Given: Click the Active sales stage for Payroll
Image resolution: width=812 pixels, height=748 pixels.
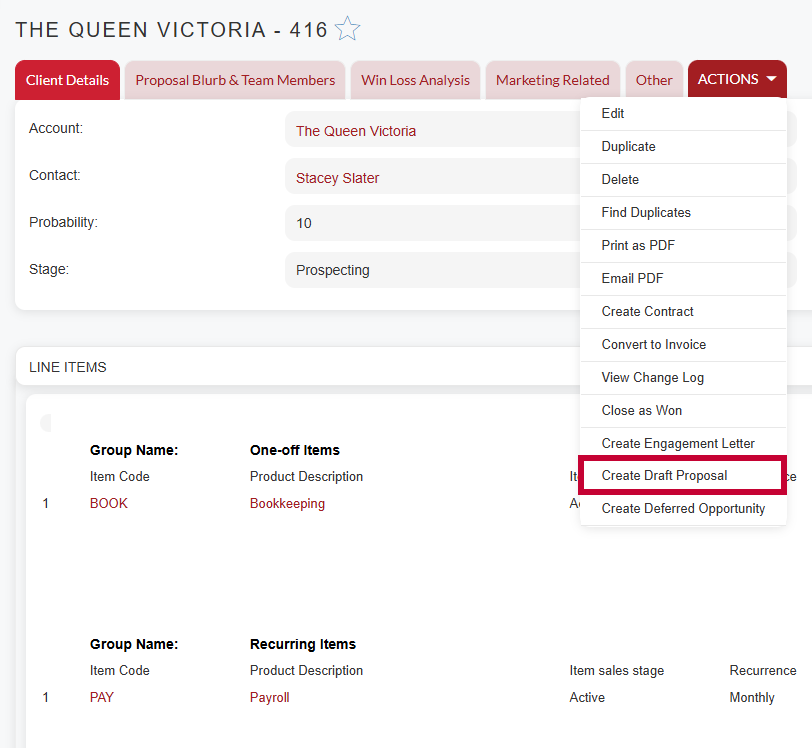Looking at the screenshot, I should pyautogui.click(x=587, y=697).
